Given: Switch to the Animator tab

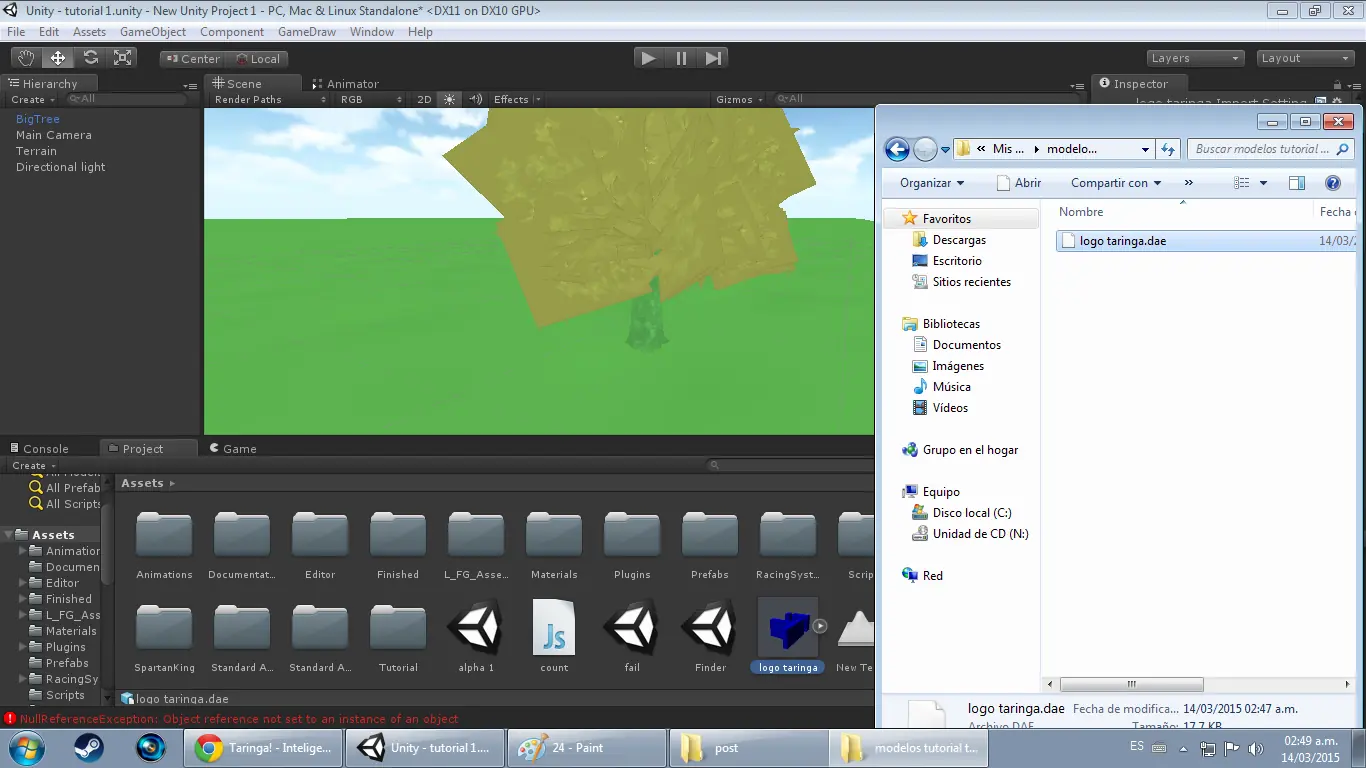Looking at the screenshot, I should (345, 84).
